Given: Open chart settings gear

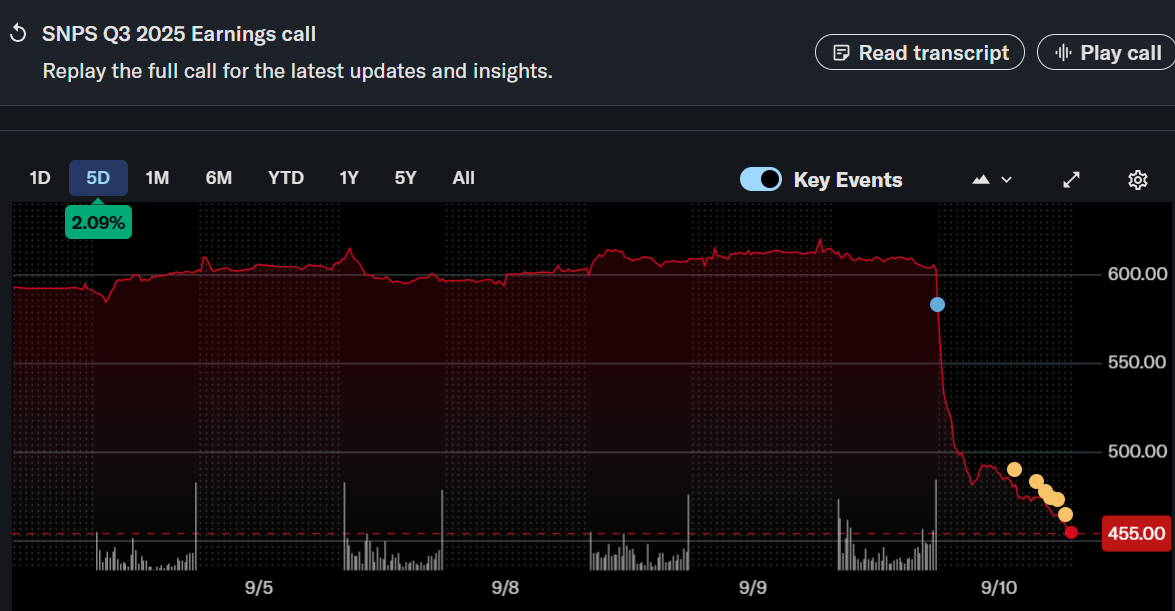Looking at the screenshot, I should pos(1138,180).
